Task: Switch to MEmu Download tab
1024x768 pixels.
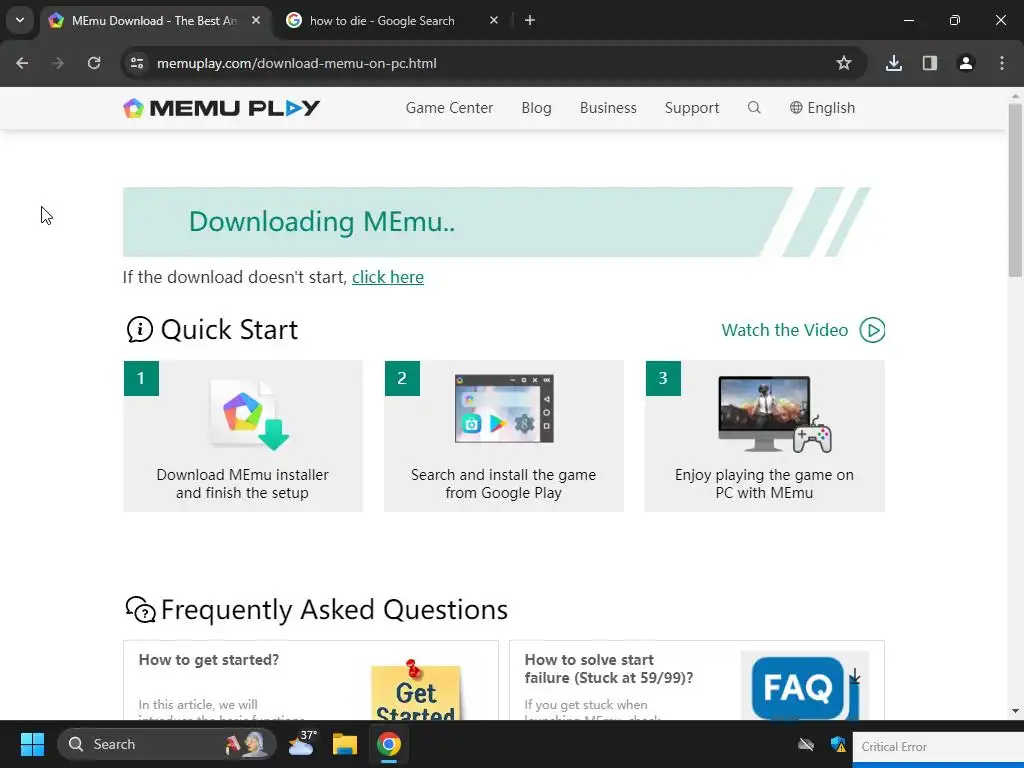Action: click(155, 20)
